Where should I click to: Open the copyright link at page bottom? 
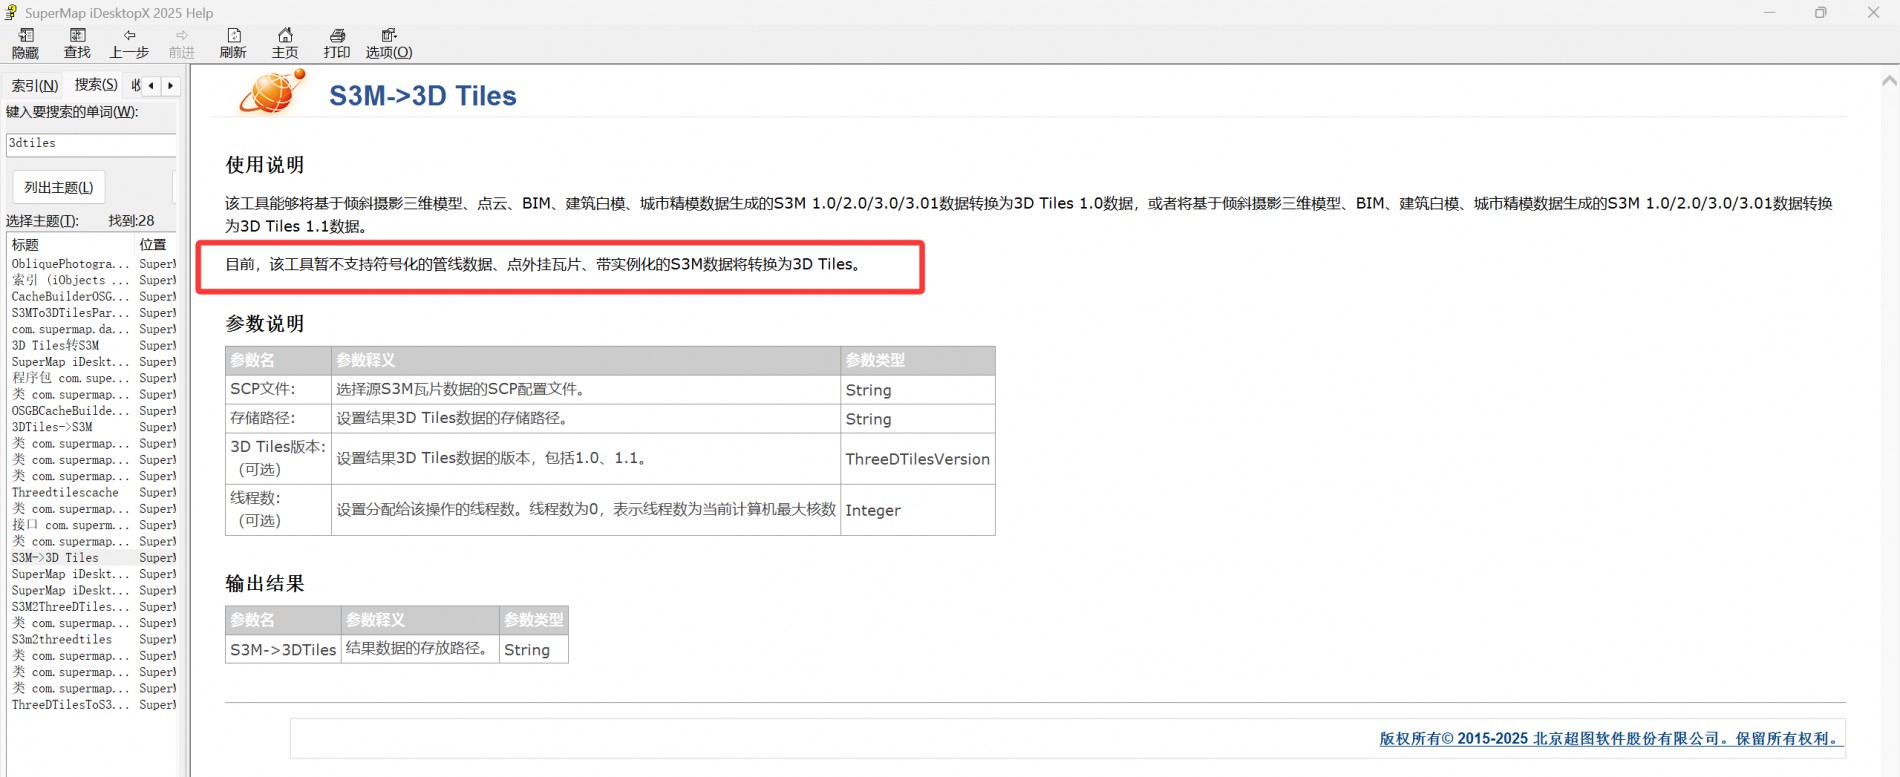(x=1609, y=739)
